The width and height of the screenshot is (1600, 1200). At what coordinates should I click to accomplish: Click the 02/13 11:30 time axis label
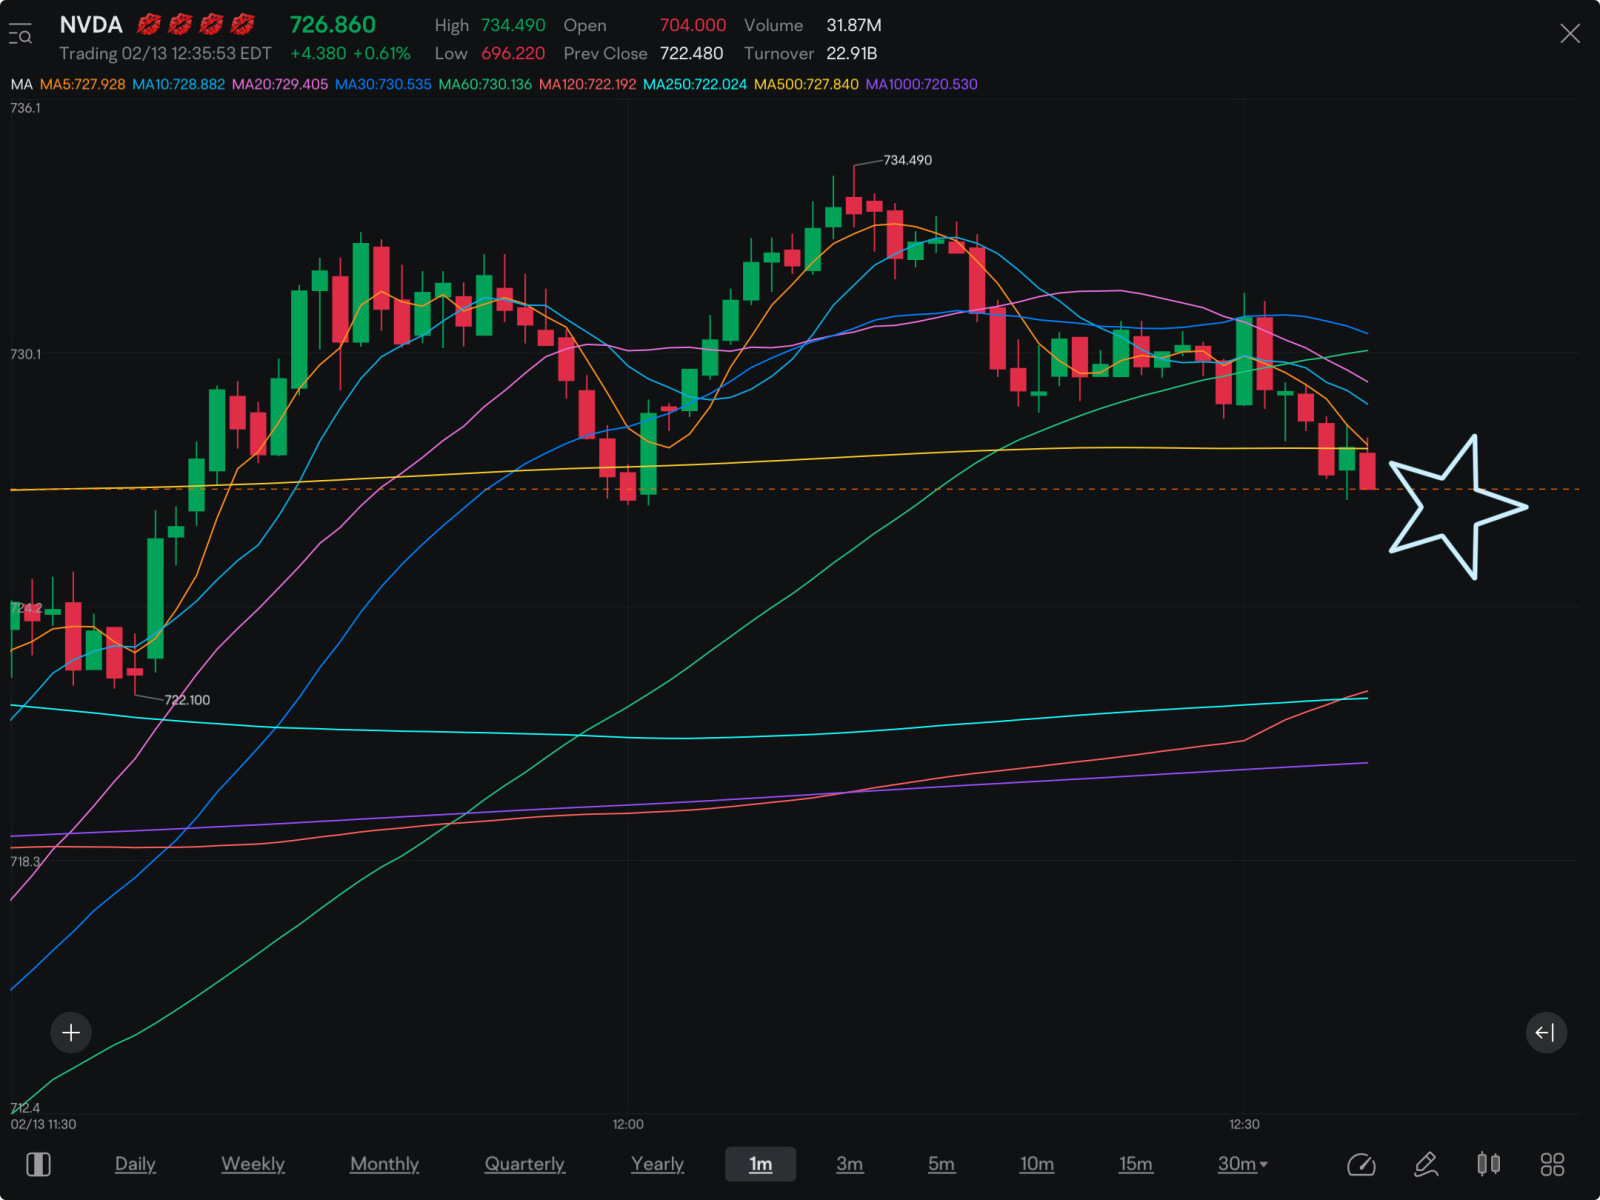(43, 1124)
